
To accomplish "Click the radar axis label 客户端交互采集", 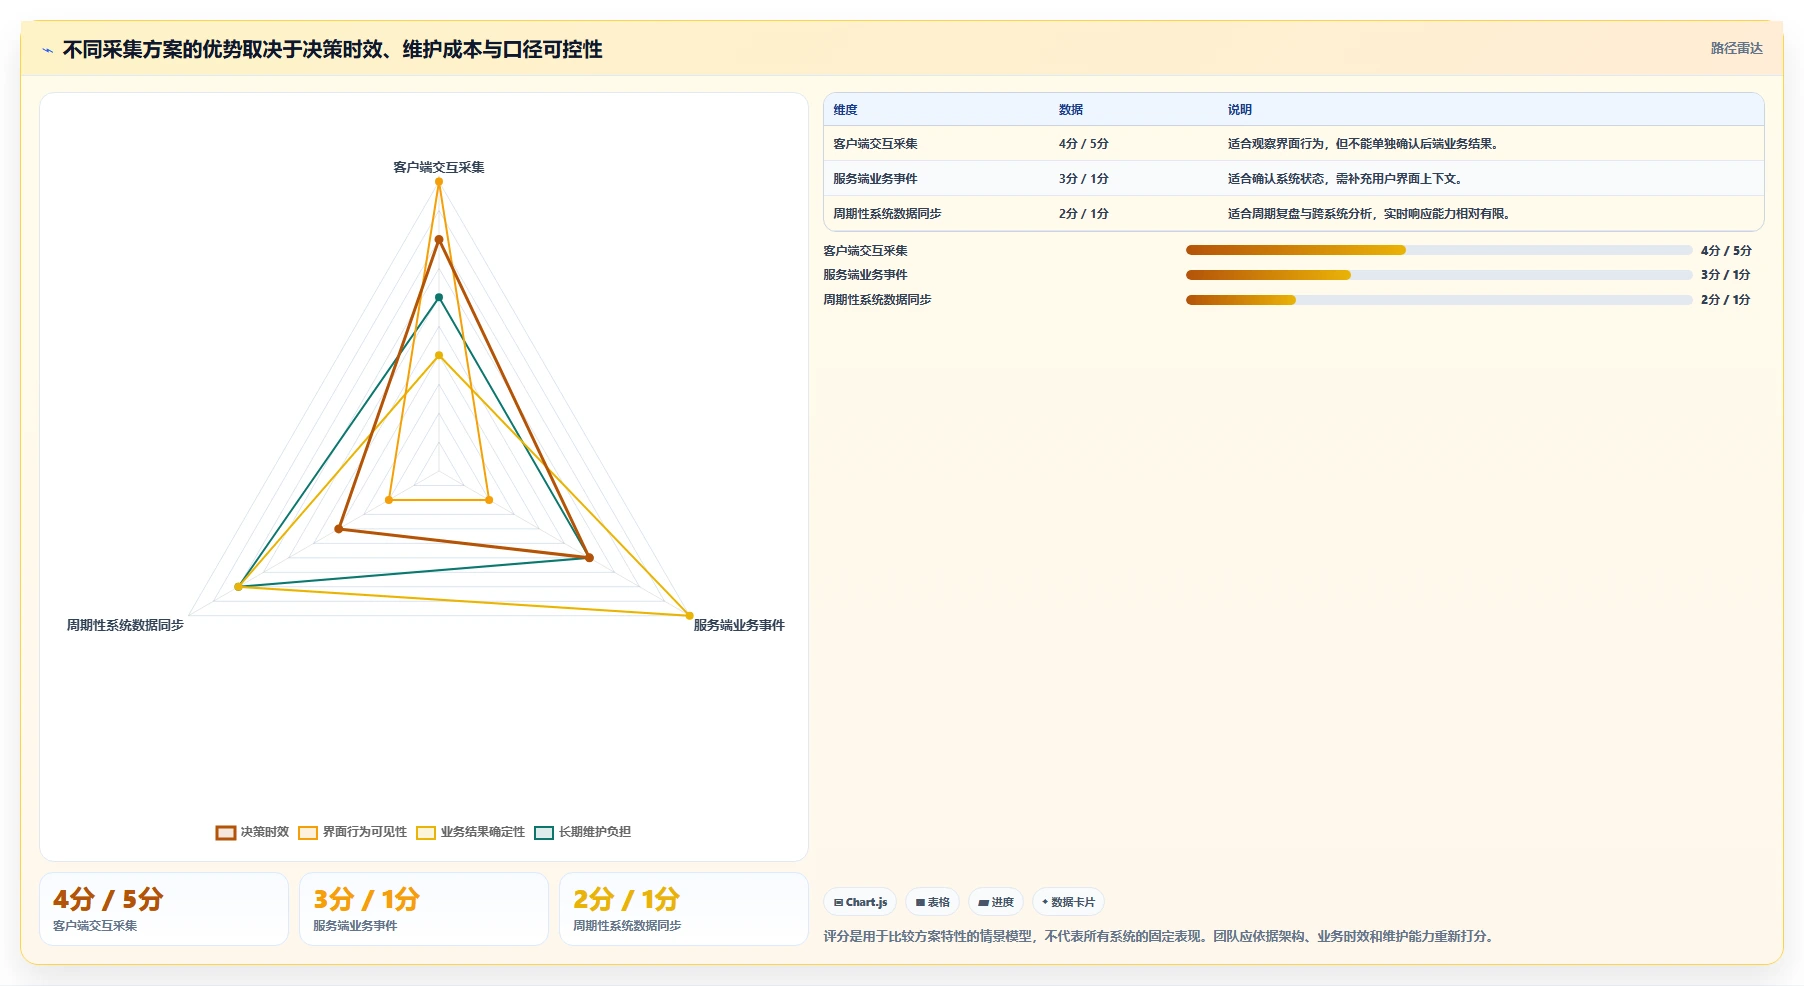I will tap(439, 167).
